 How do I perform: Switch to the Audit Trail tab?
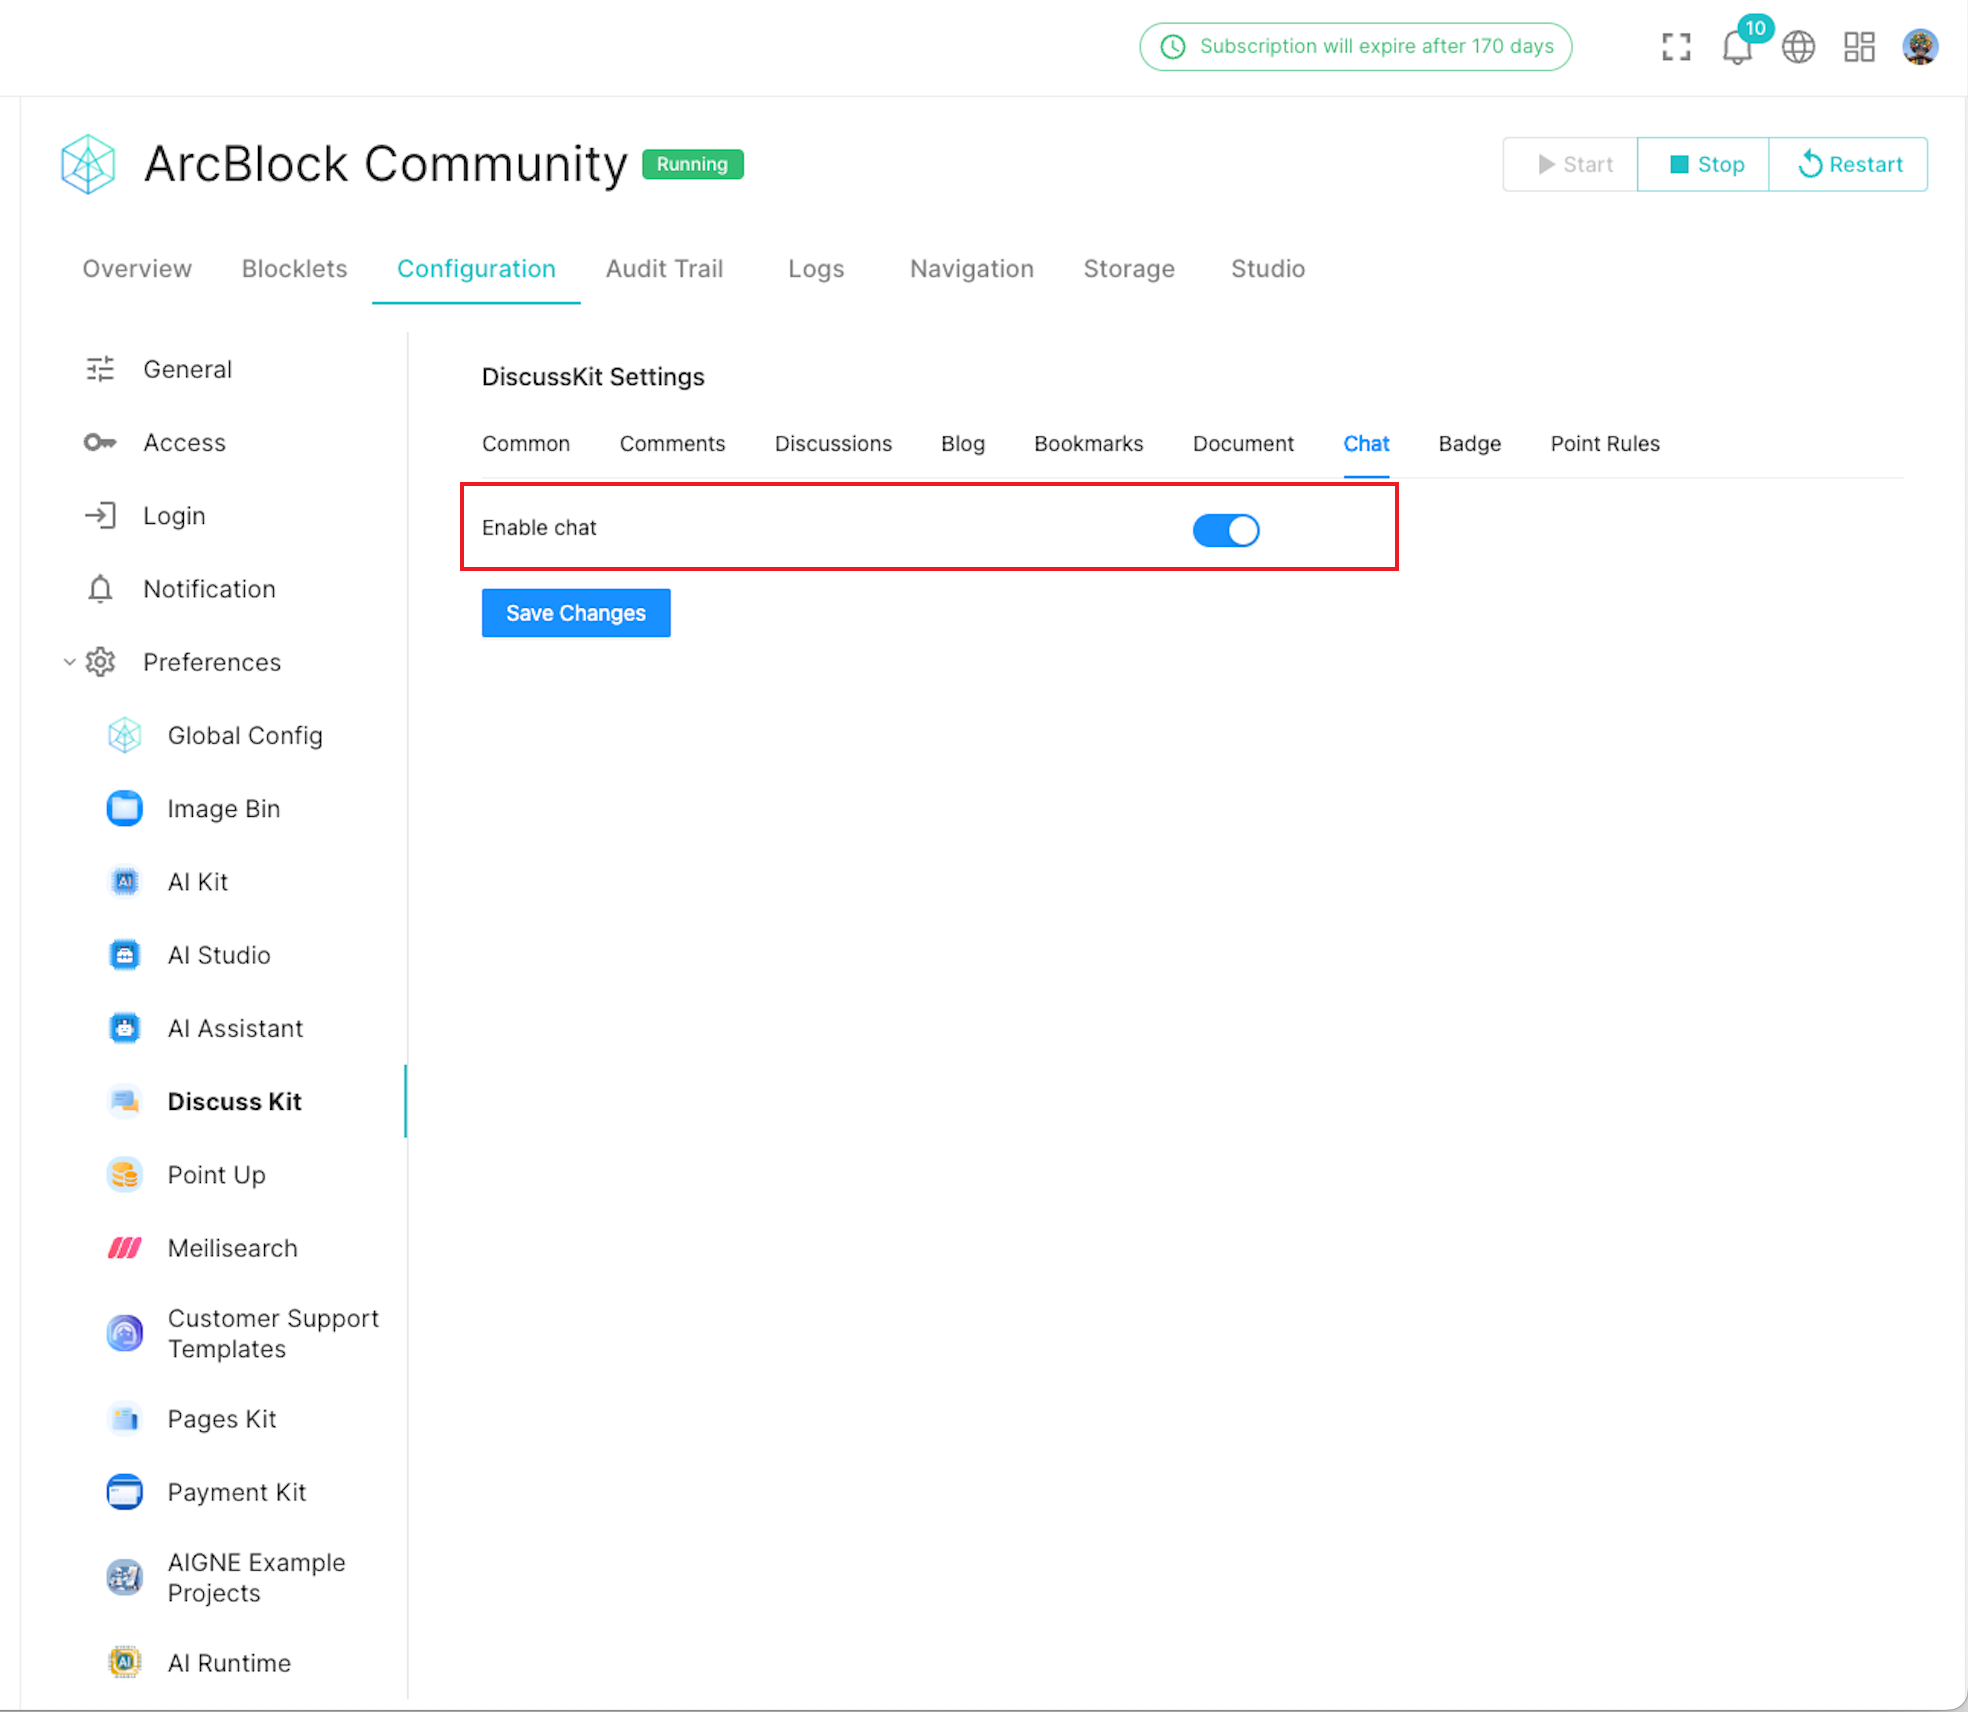[664, 269]
